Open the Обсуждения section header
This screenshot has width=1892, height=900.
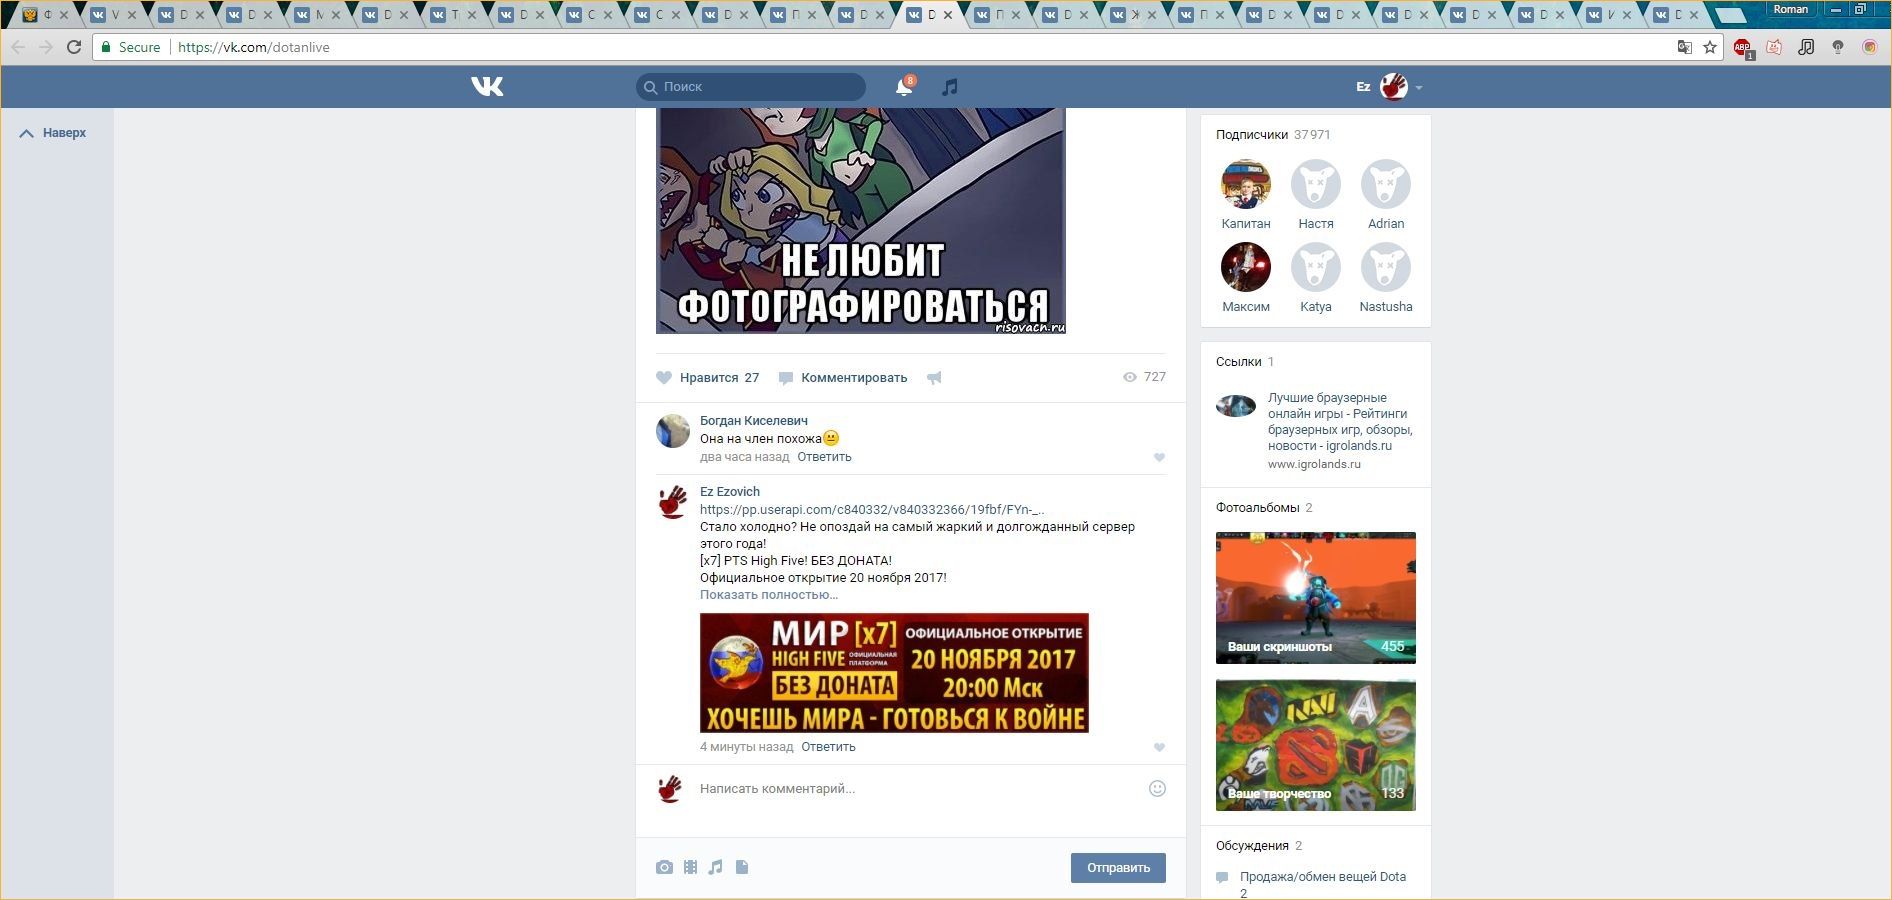click(1259, 846)
